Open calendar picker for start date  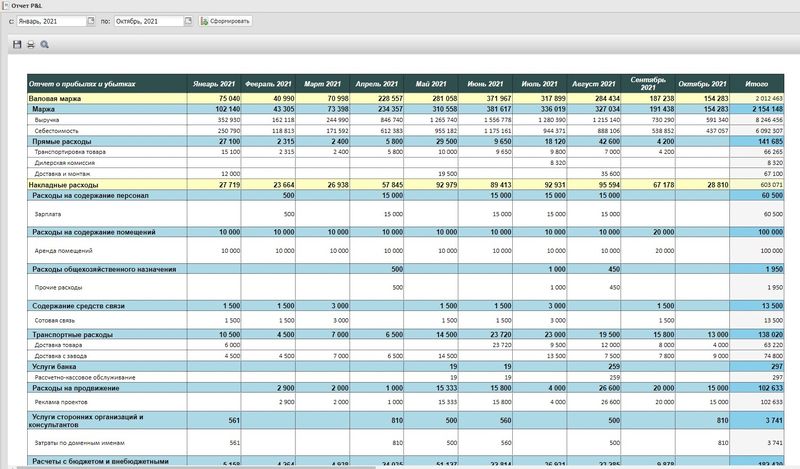coord(91,21)
